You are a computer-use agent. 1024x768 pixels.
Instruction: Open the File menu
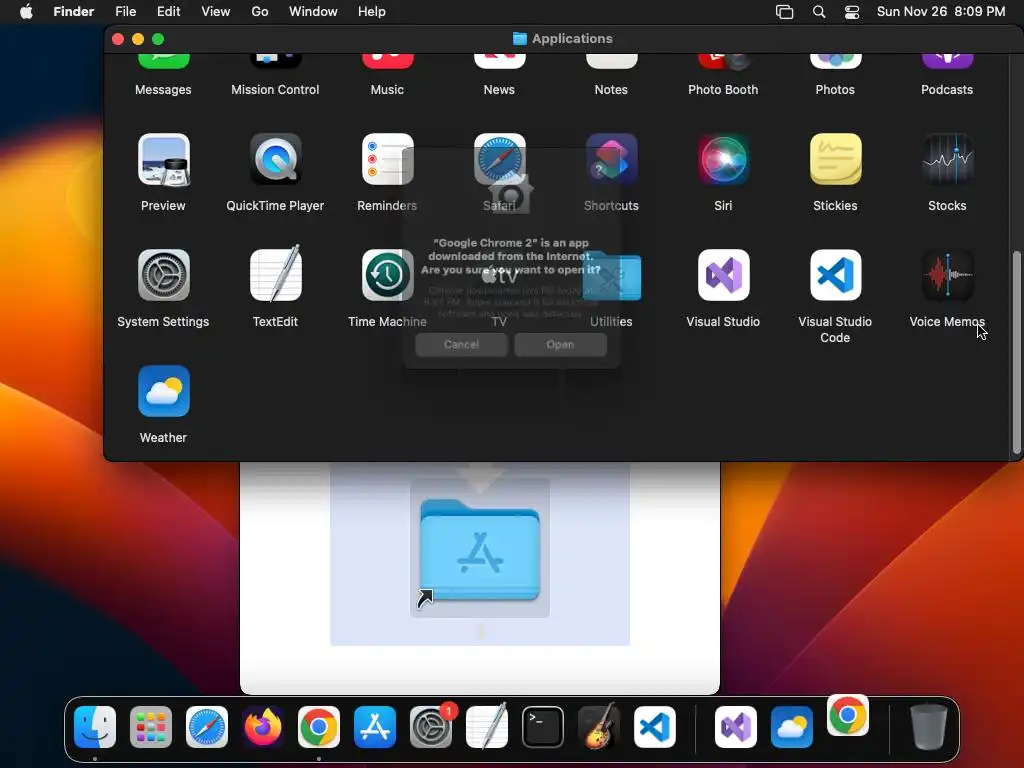125,12
